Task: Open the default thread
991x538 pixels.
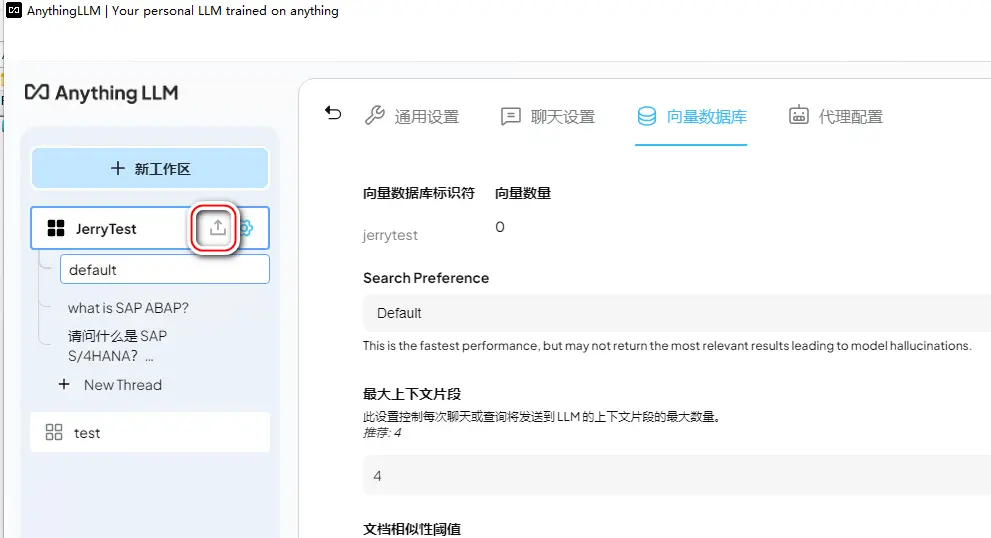Action: [x=165, y=269]
